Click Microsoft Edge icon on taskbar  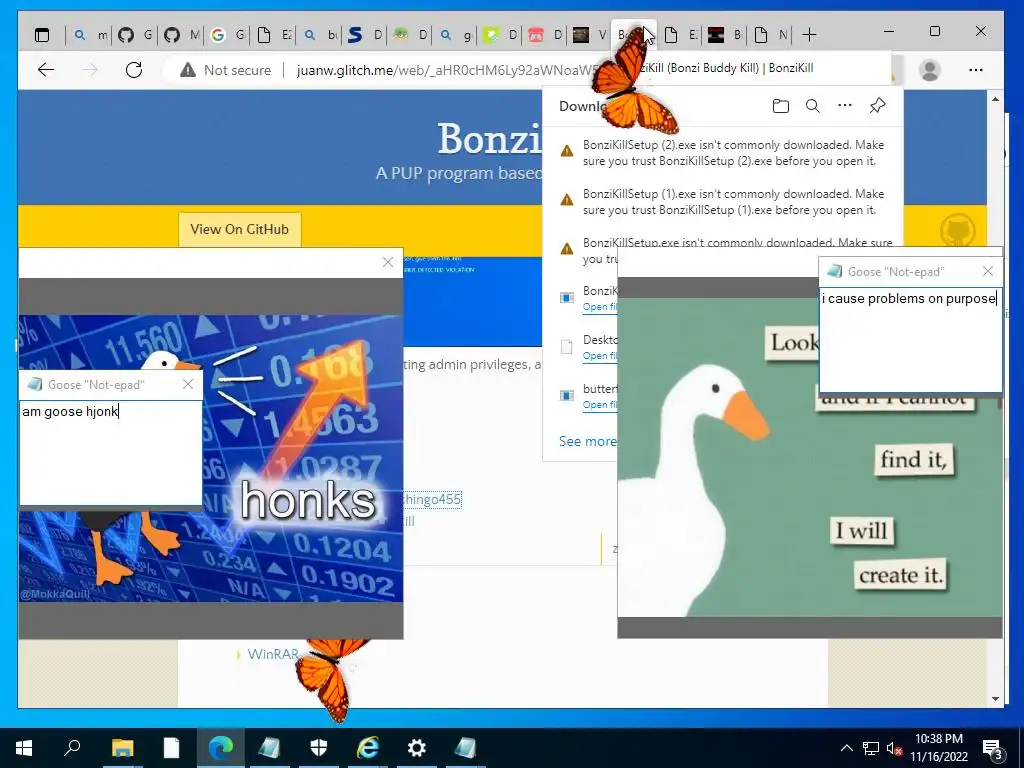(x=220, y=748)
